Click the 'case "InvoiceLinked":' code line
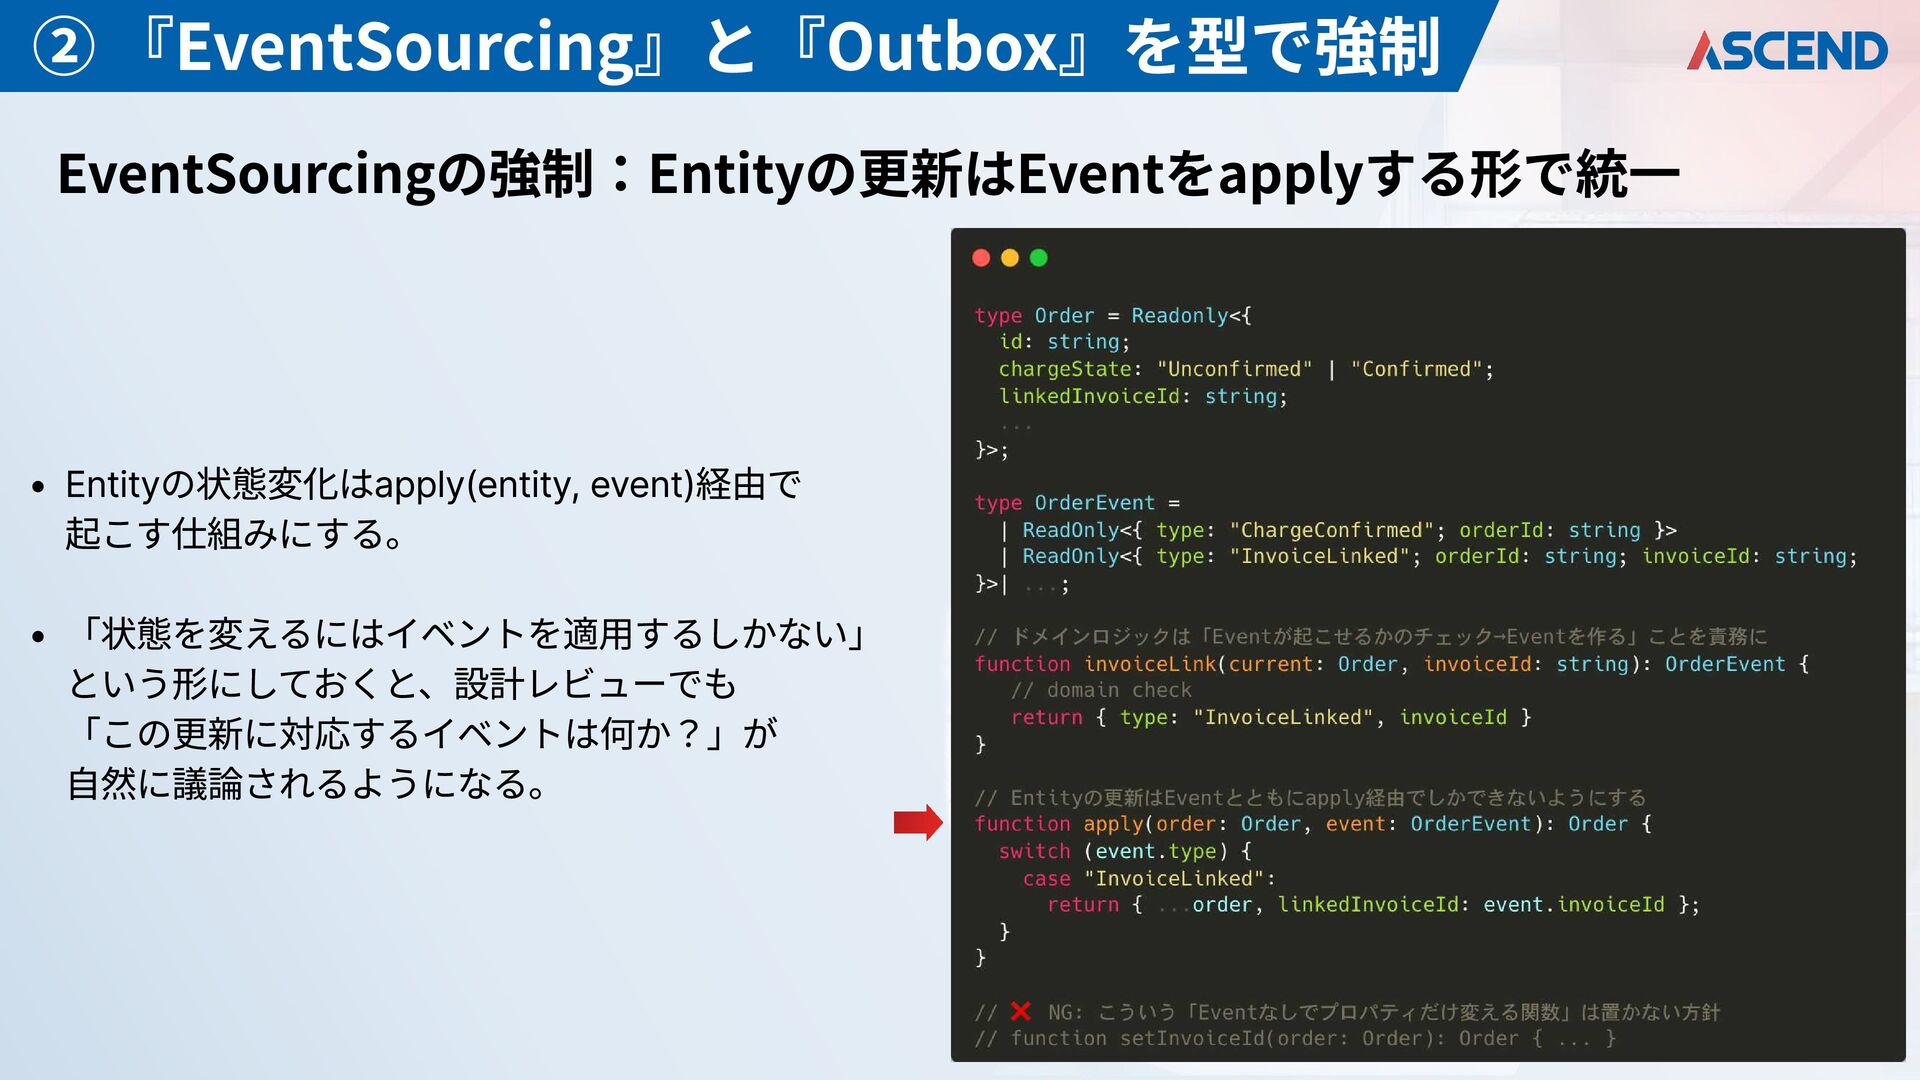Image resolution: width=1920 pixels, height=1080 pixels. pos(1148,878)
